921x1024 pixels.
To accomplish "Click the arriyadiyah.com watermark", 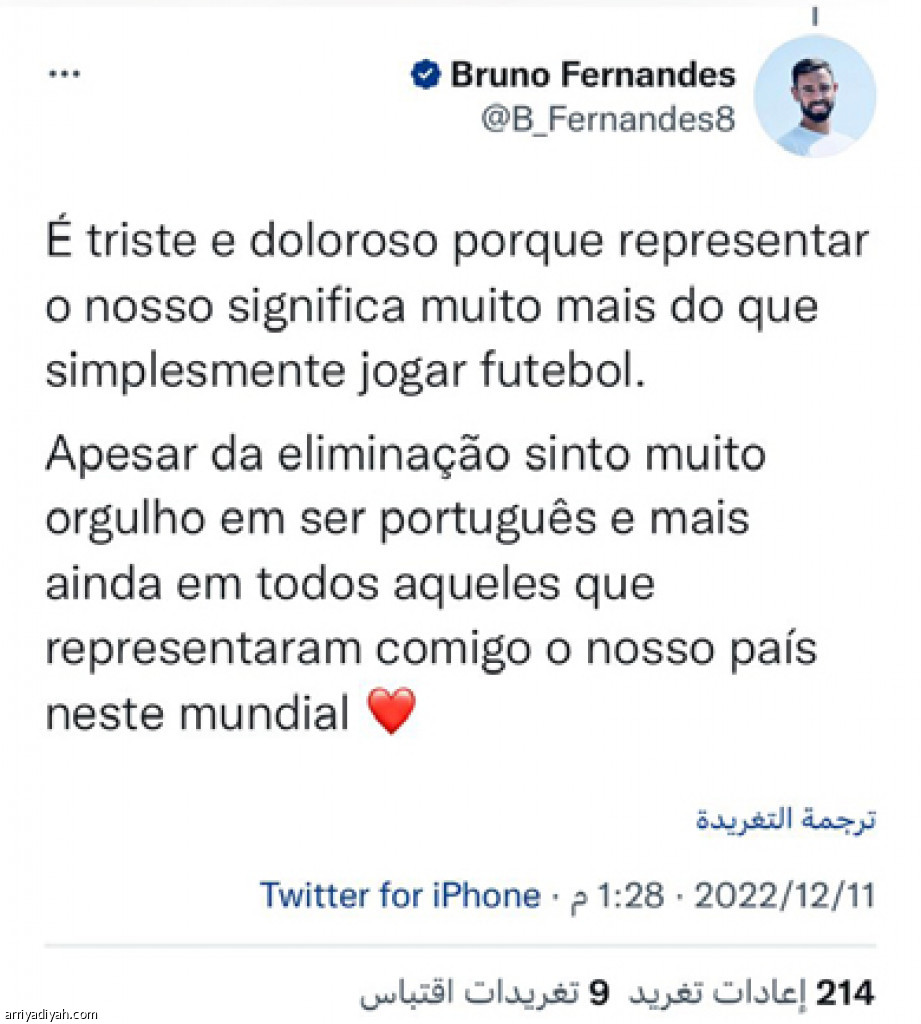I will click(50, 1014).
